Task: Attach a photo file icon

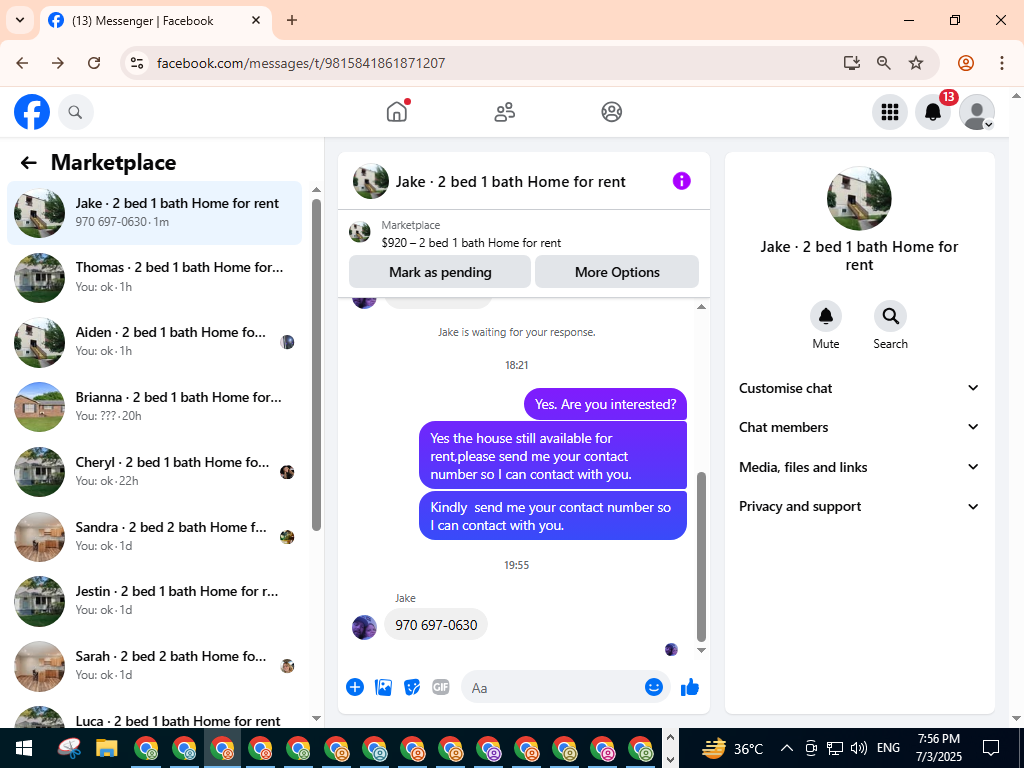Action: (383, 687)
